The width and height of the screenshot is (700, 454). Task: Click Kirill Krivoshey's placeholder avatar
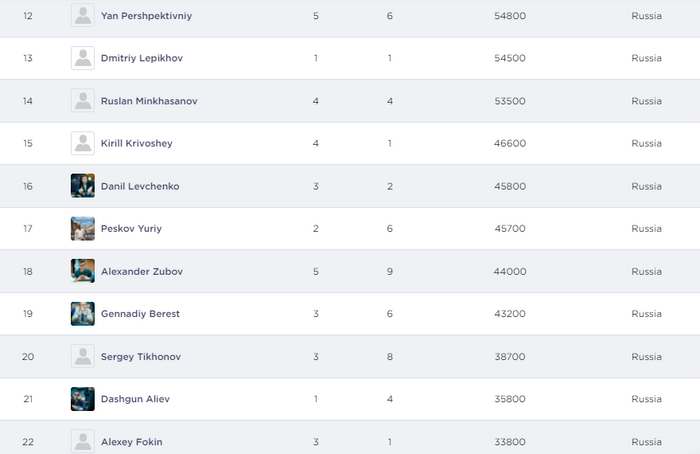[83, 143]
